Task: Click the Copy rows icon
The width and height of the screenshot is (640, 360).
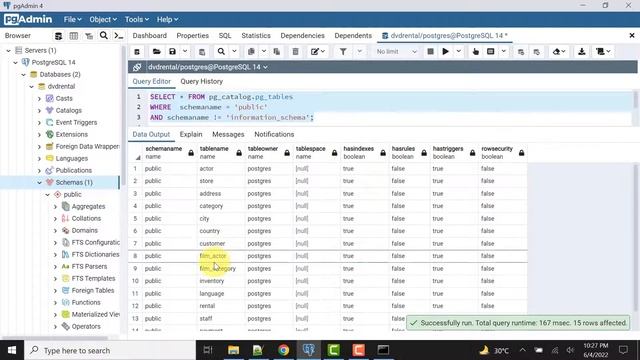Action: 251,51
